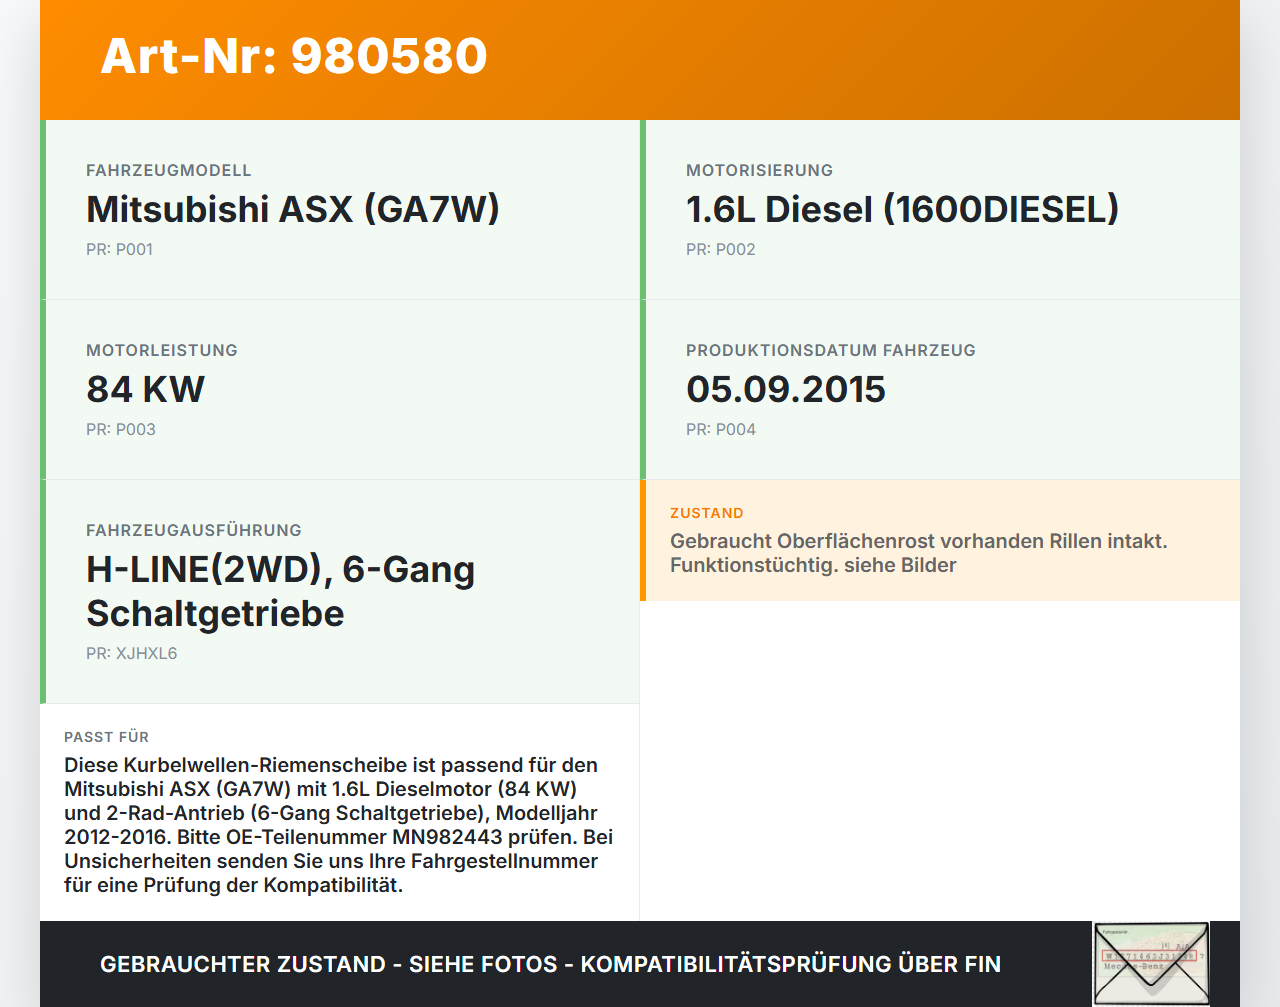Click the Art-Nr: 980580 heading
Screen dimensions: 1280x1007
pos(293,58)
